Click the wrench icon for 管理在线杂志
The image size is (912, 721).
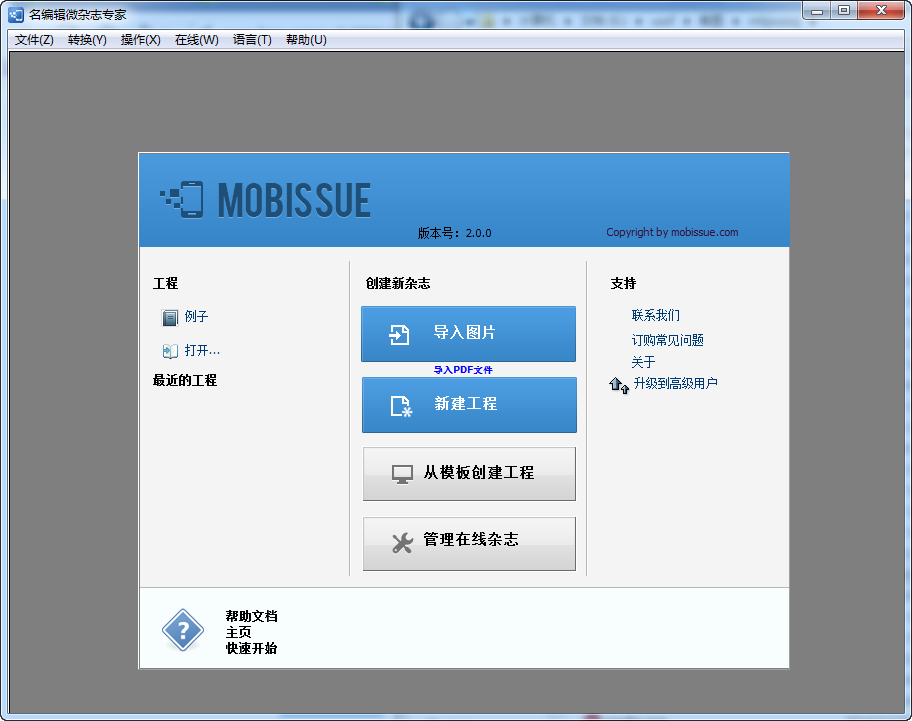point(402,542)
